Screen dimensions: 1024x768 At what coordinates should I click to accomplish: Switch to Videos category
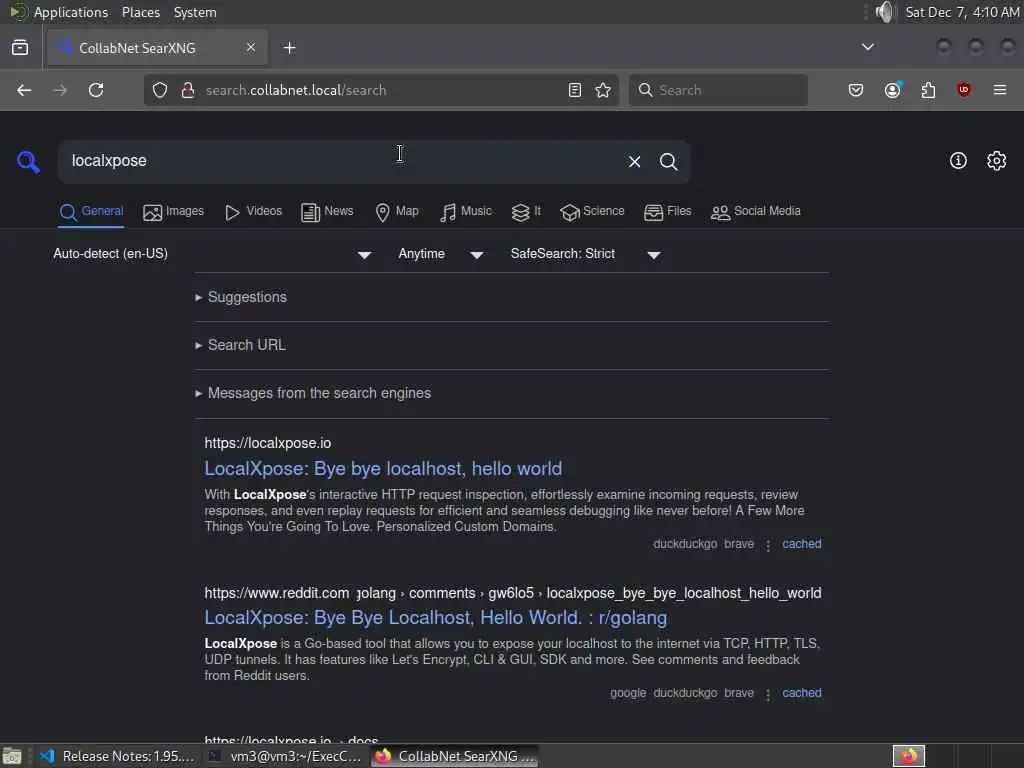(x=253, y=212)
